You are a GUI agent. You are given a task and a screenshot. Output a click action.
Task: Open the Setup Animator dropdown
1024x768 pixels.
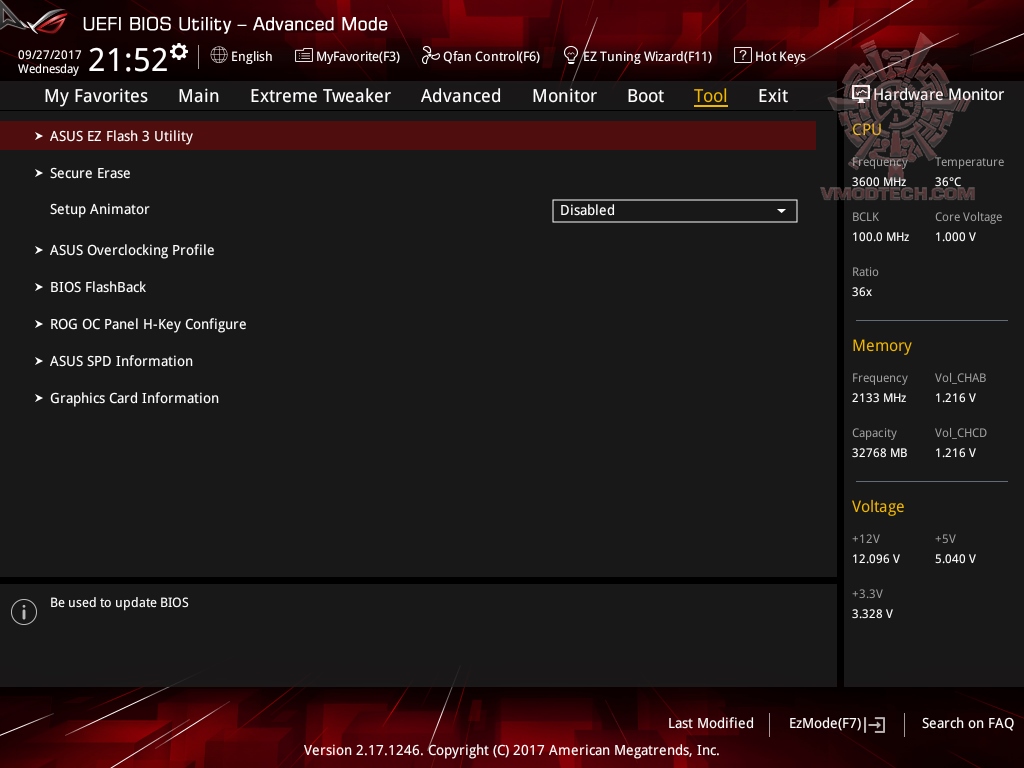pyautogui.click(x=674, y=210)
